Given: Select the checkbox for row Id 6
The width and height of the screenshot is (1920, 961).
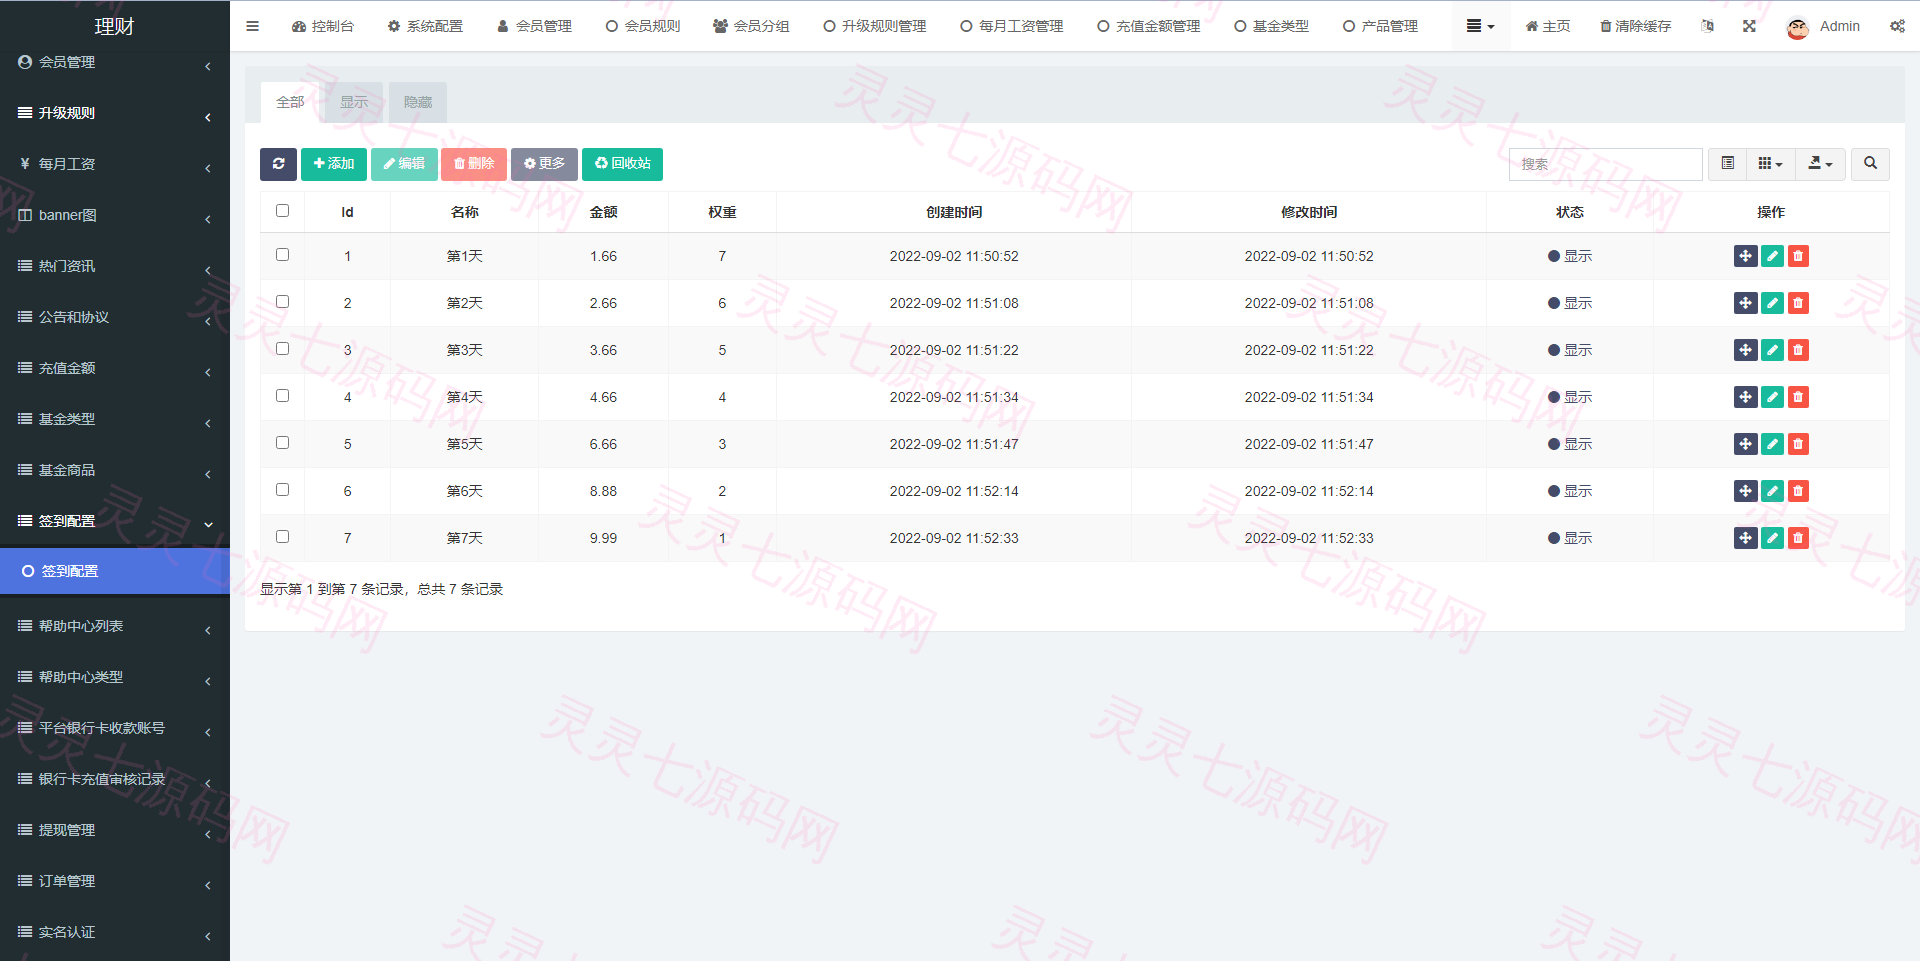Looking at the screenshot, I should [x=282, y=490].
